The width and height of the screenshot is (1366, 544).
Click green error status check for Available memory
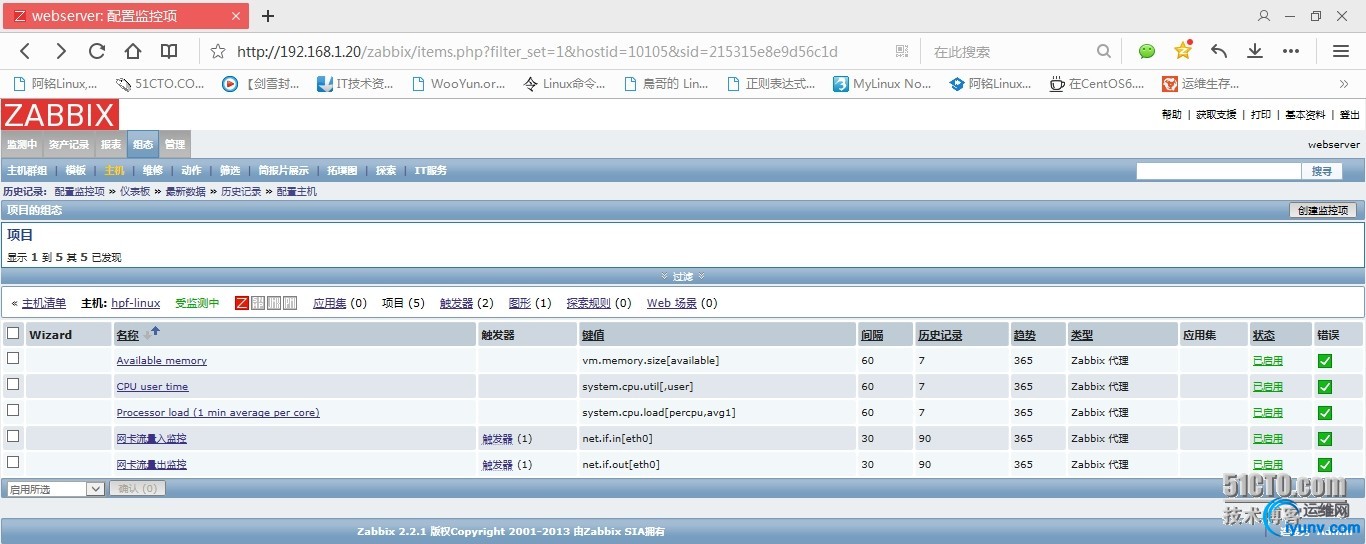[x=1325, y=361]
